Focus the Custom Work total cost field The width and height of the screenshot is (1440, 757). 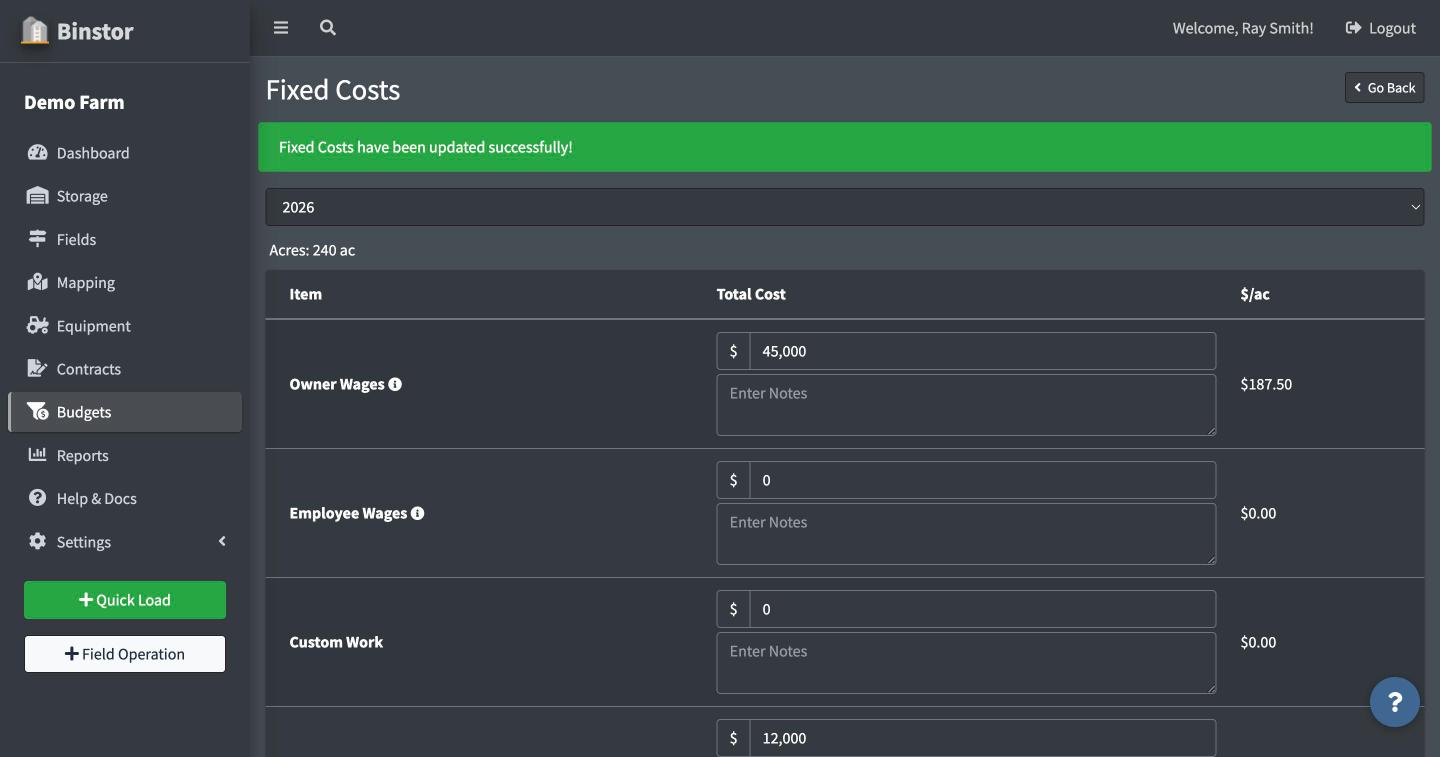click(982, 609)
